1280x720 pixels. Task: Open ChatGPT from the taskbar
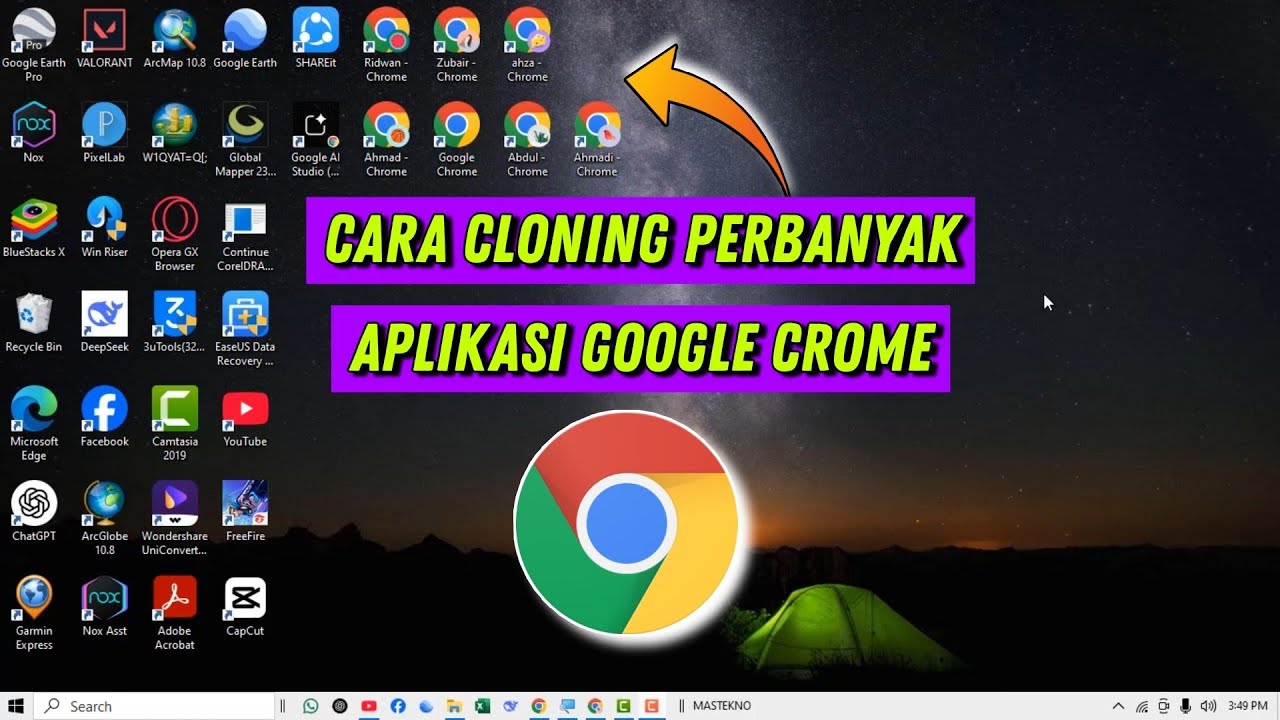coord(340,706)
